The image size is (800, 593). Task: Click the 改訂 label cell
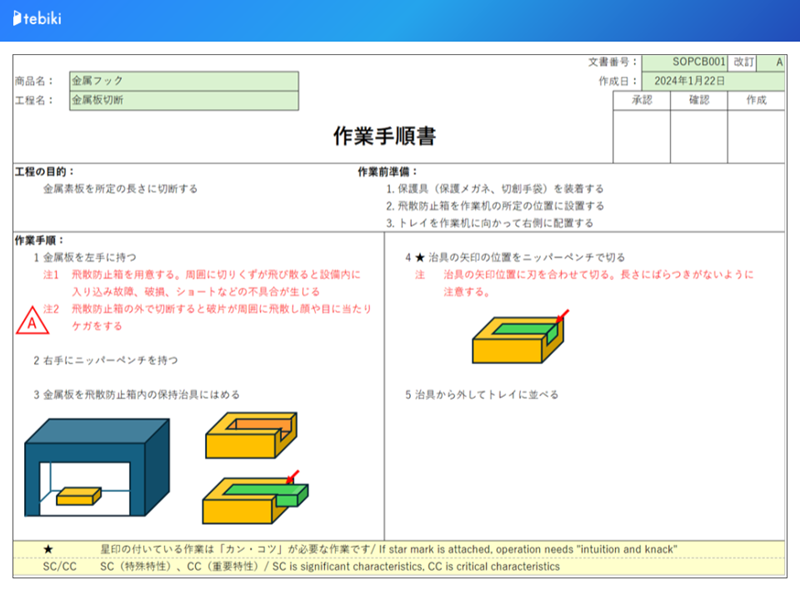coord(743,62)
